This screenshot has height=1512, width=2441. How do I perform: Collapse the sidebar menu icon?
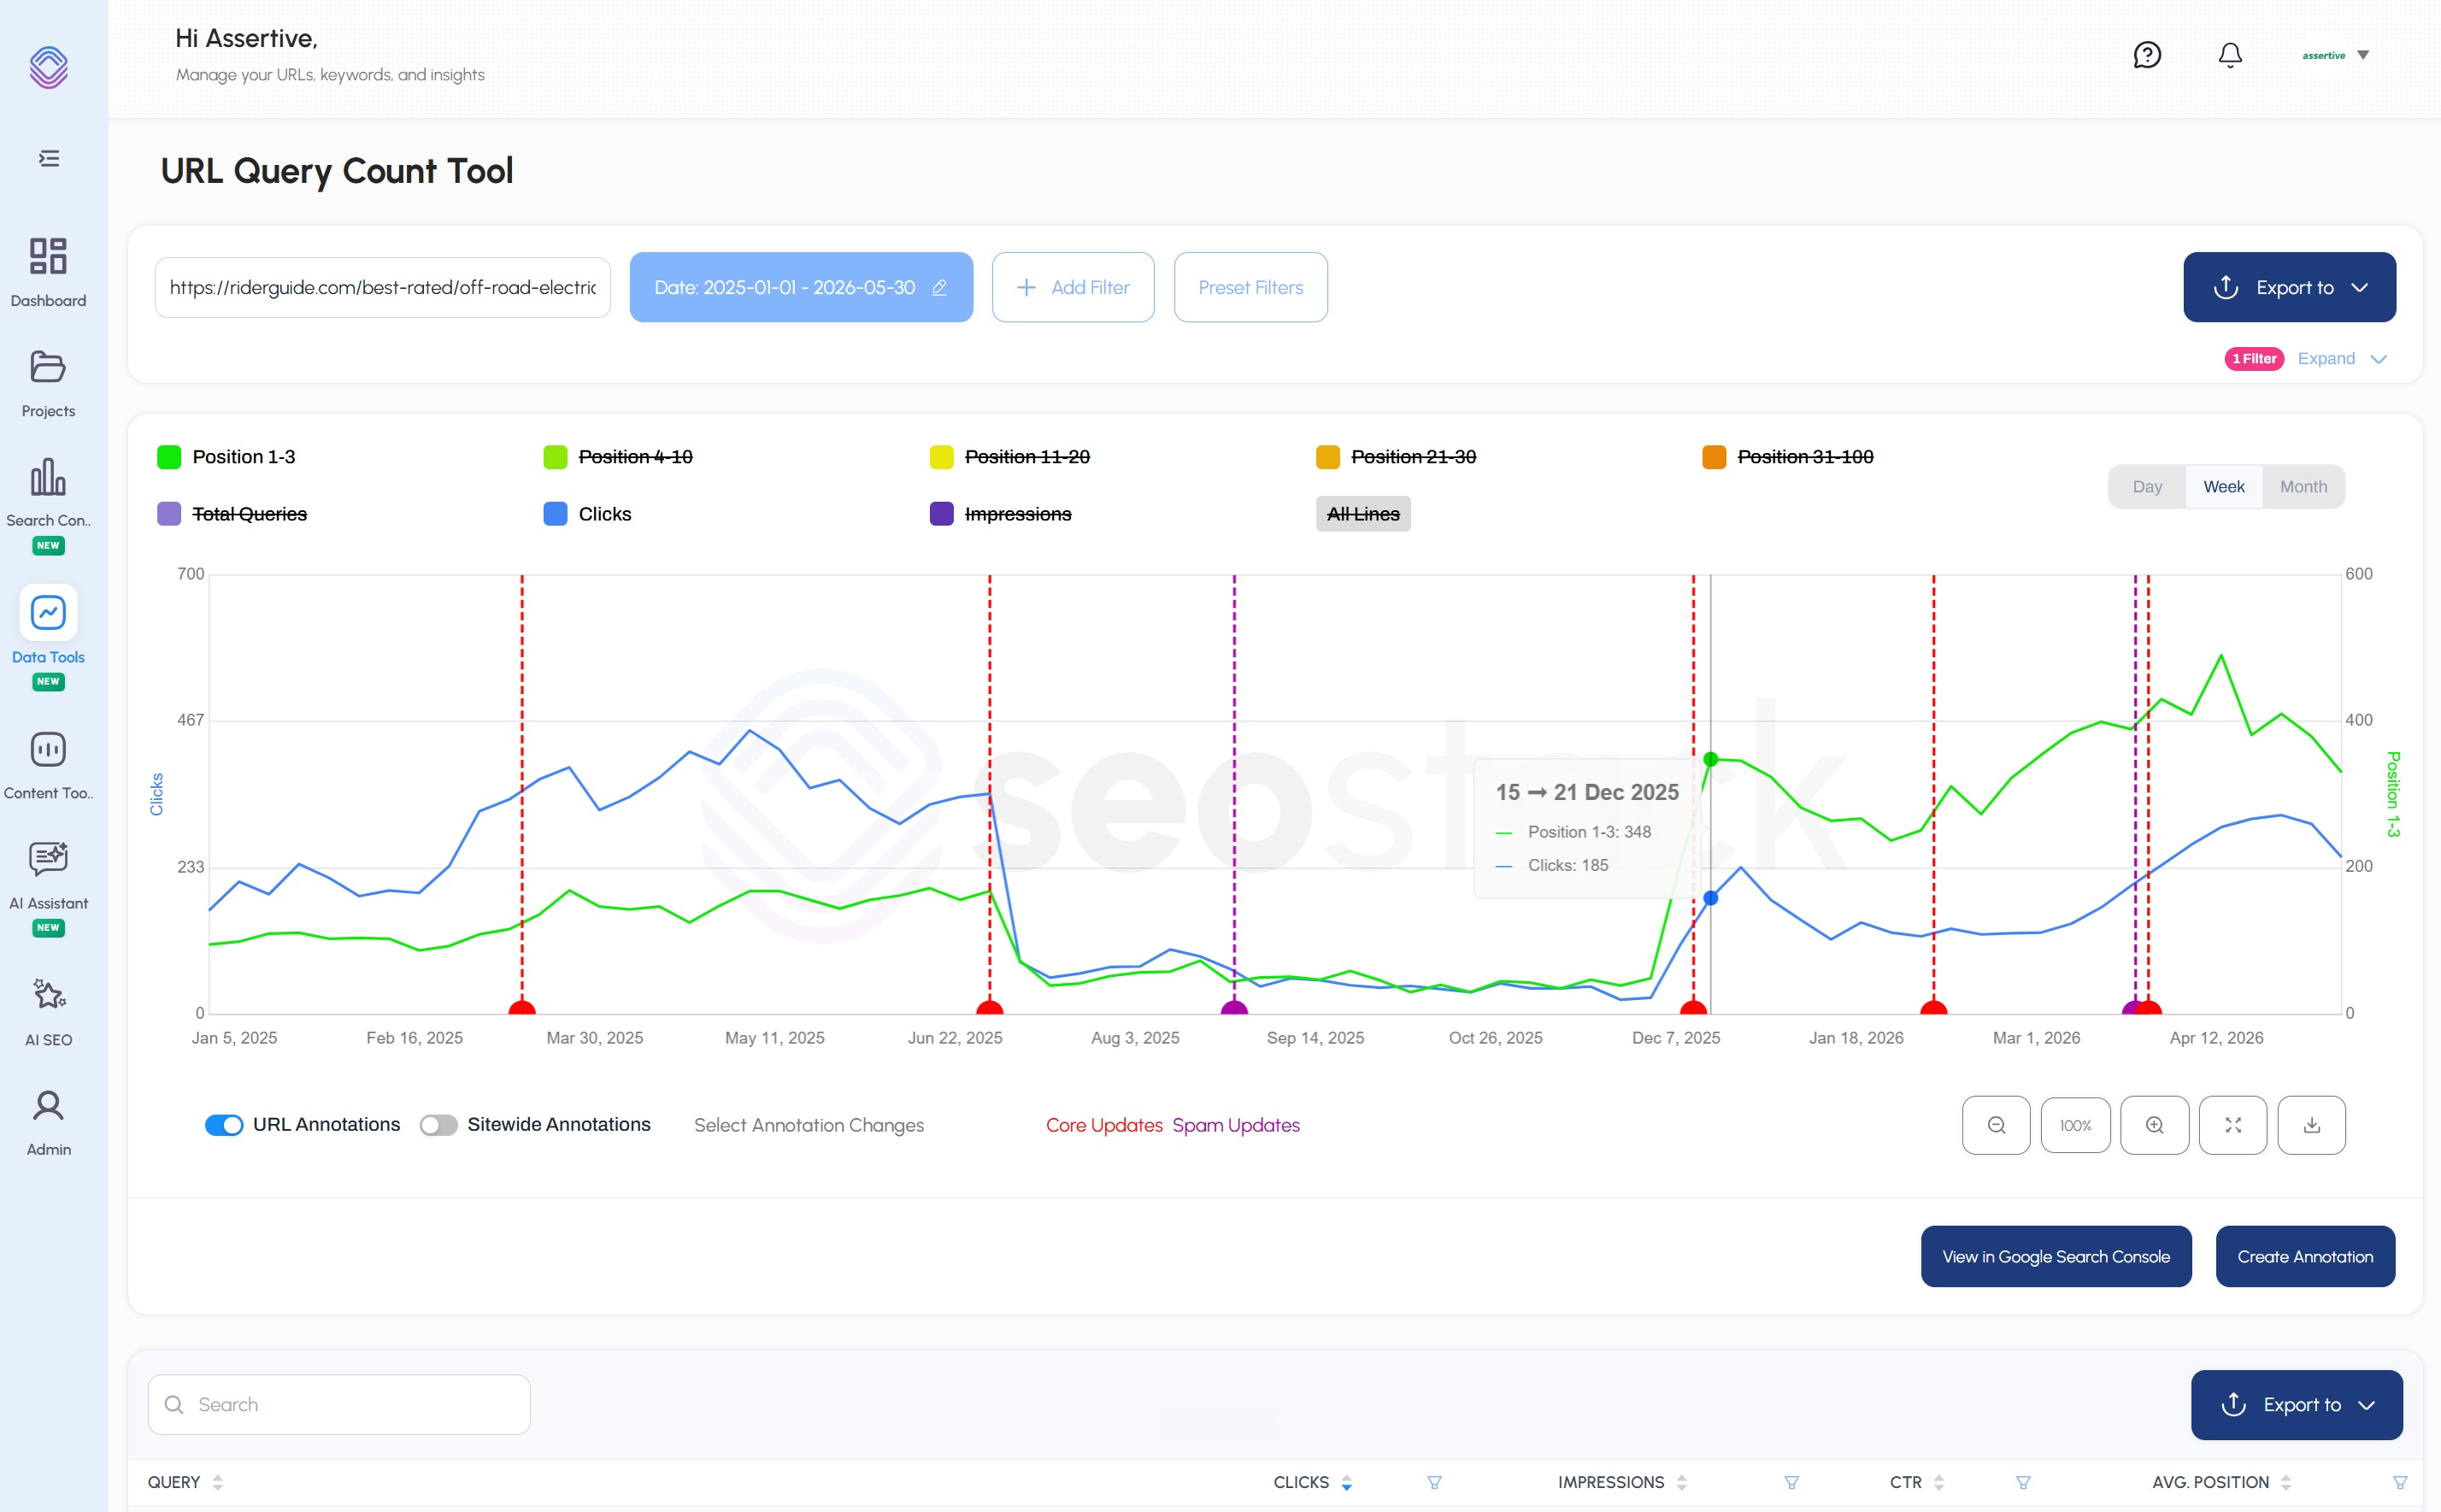pyautogui.click(x=49, y=158)
